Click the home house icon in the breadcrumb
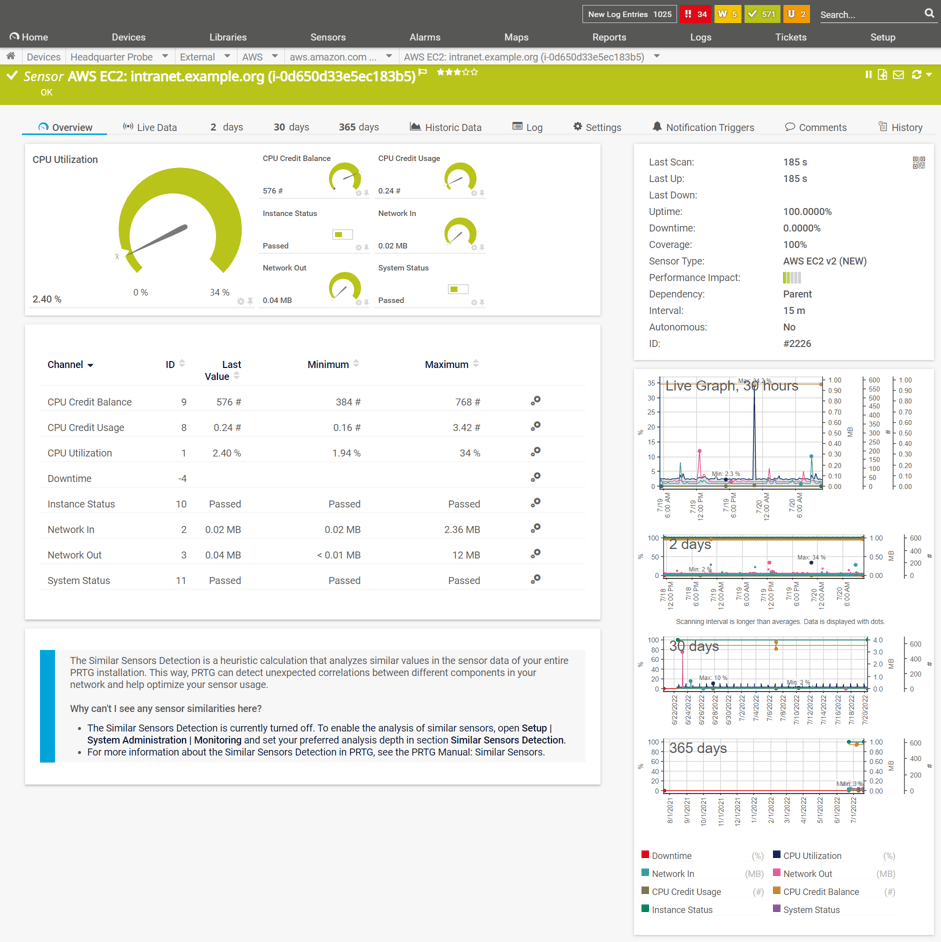The image size is (941, 942). coord(10,57)
